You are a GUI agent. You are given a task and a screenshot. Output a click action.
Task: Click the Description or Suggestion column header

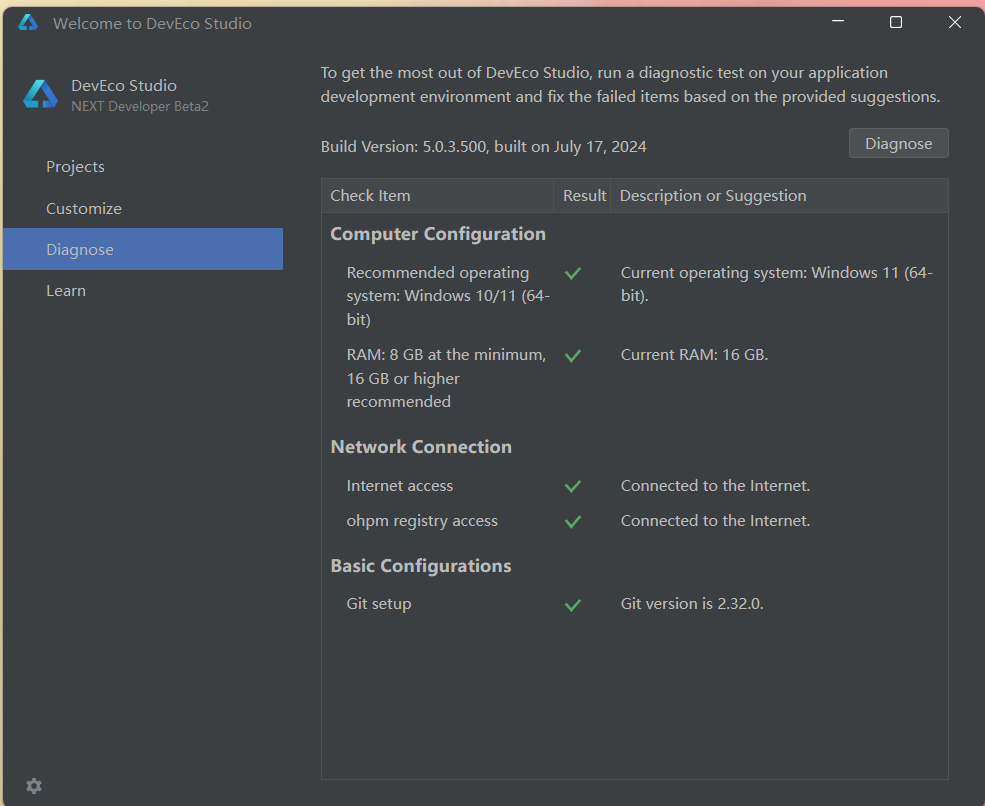click(x=779, y=195)
